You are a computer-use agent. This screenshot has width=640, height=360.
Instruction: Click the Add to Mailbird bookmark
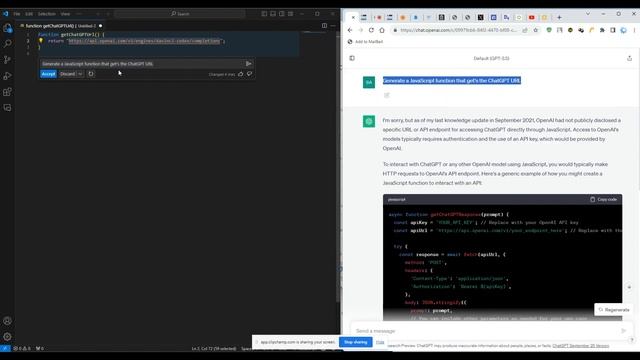(365, 42)
